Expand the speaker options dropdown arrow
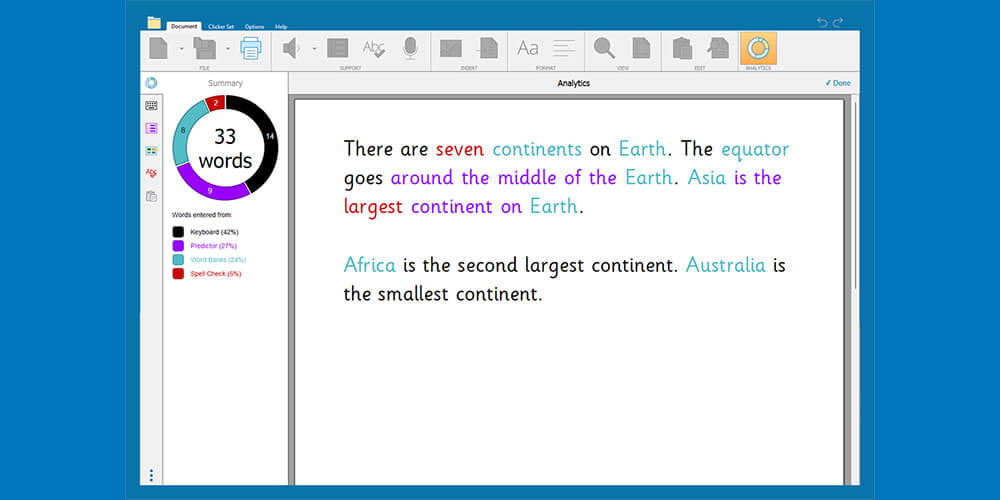Screen dimensions: 1000x500 [x=314, y=48]
